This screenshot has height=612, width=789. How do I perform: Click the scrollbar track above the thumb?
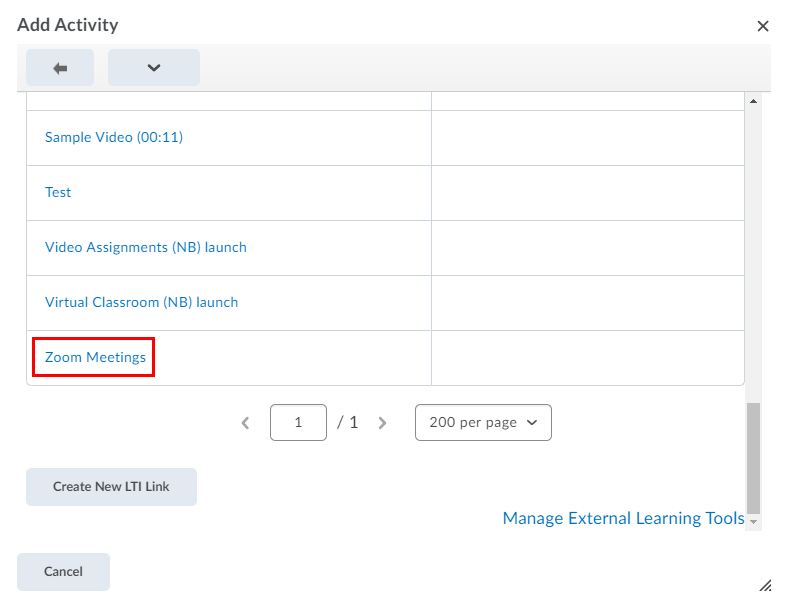754,250
